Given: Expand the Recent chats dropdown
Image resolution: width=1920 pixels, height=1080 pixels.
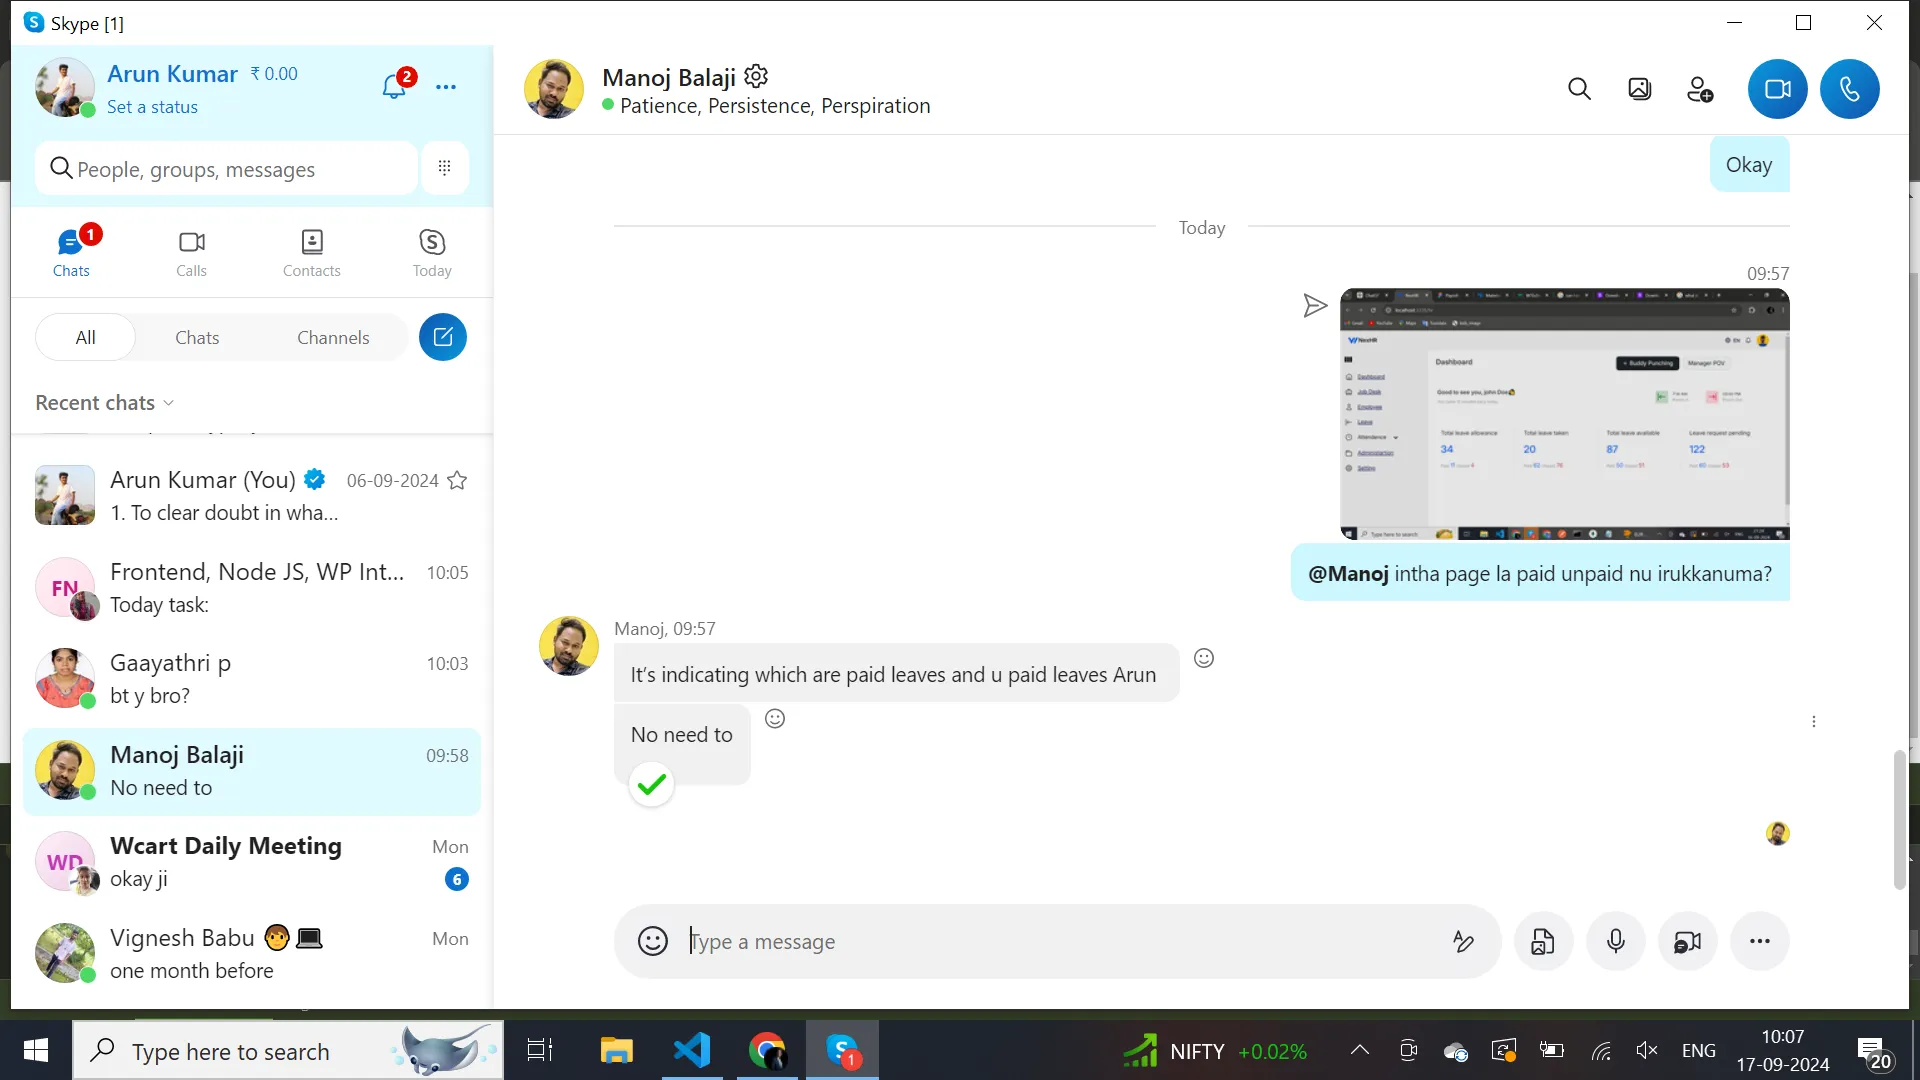Looking at the screenshot, I should pos(105,403).
